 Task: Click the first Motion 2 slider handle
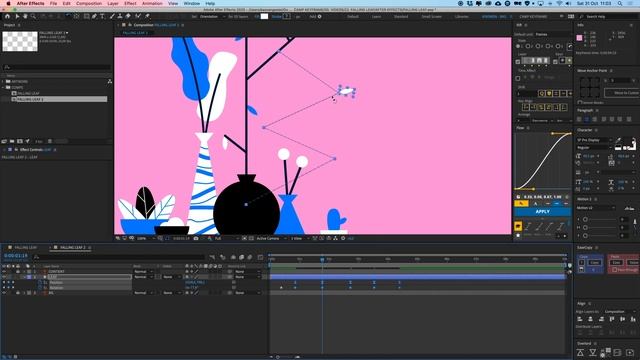585,220
